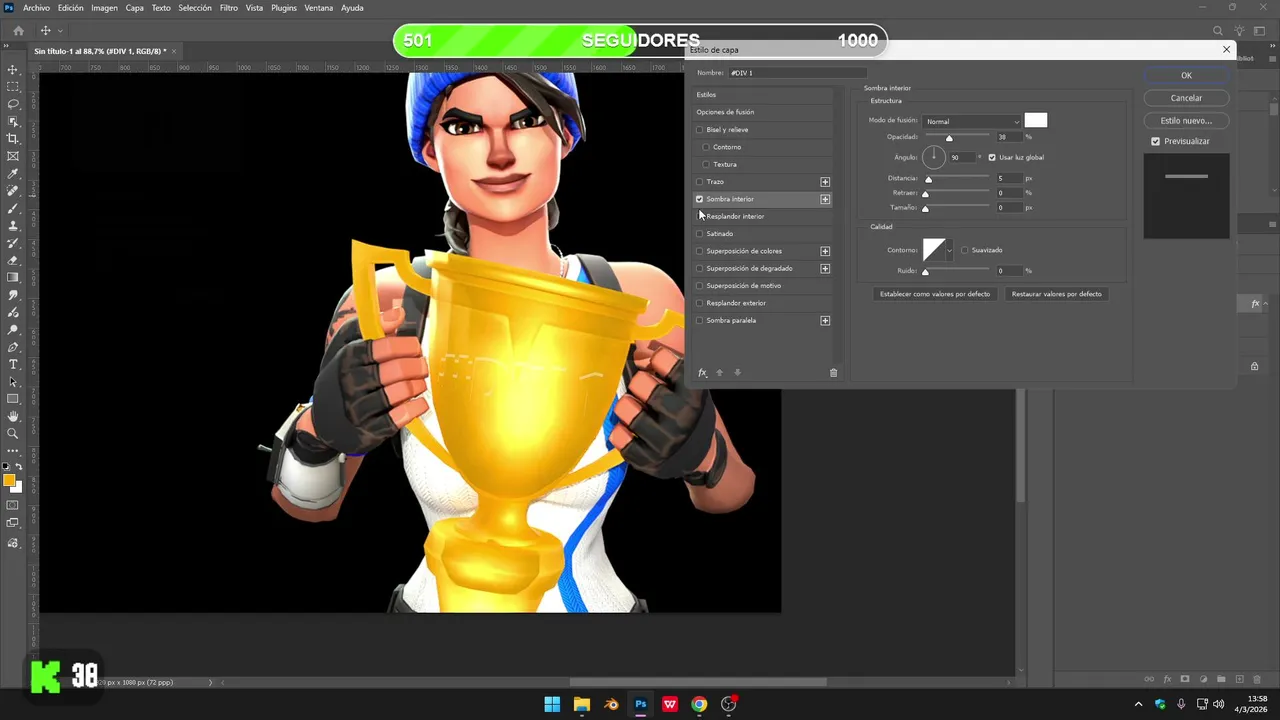Enable the Suavizado checkbox

[x=965, y=250]
